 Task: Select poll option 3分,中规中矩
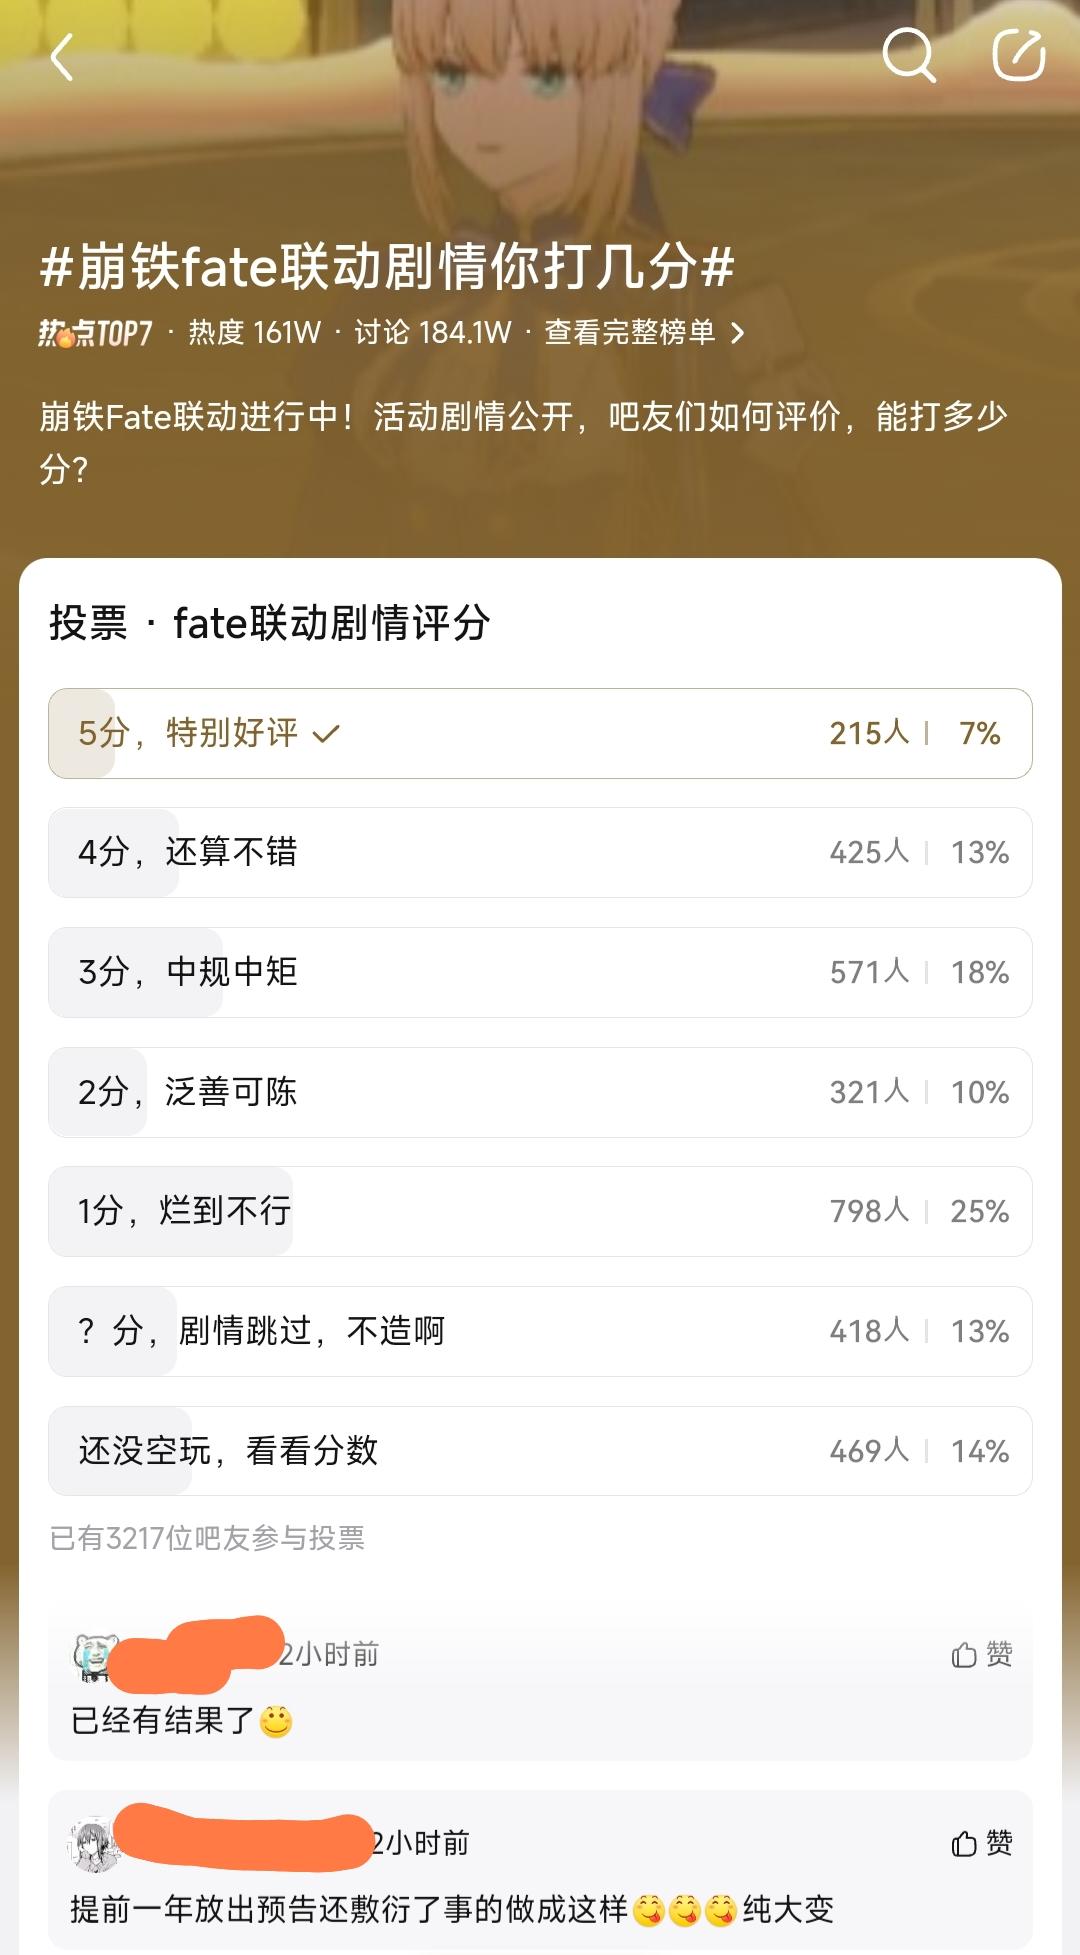(x=540, y=972)
